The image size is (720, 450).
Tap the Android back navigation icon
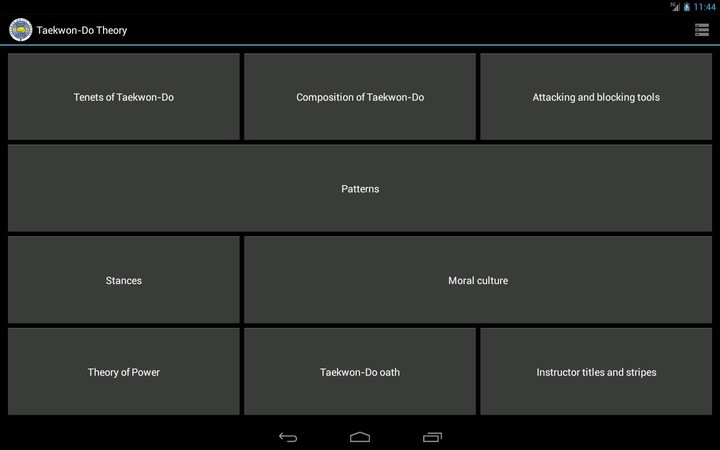coord(288,437)
